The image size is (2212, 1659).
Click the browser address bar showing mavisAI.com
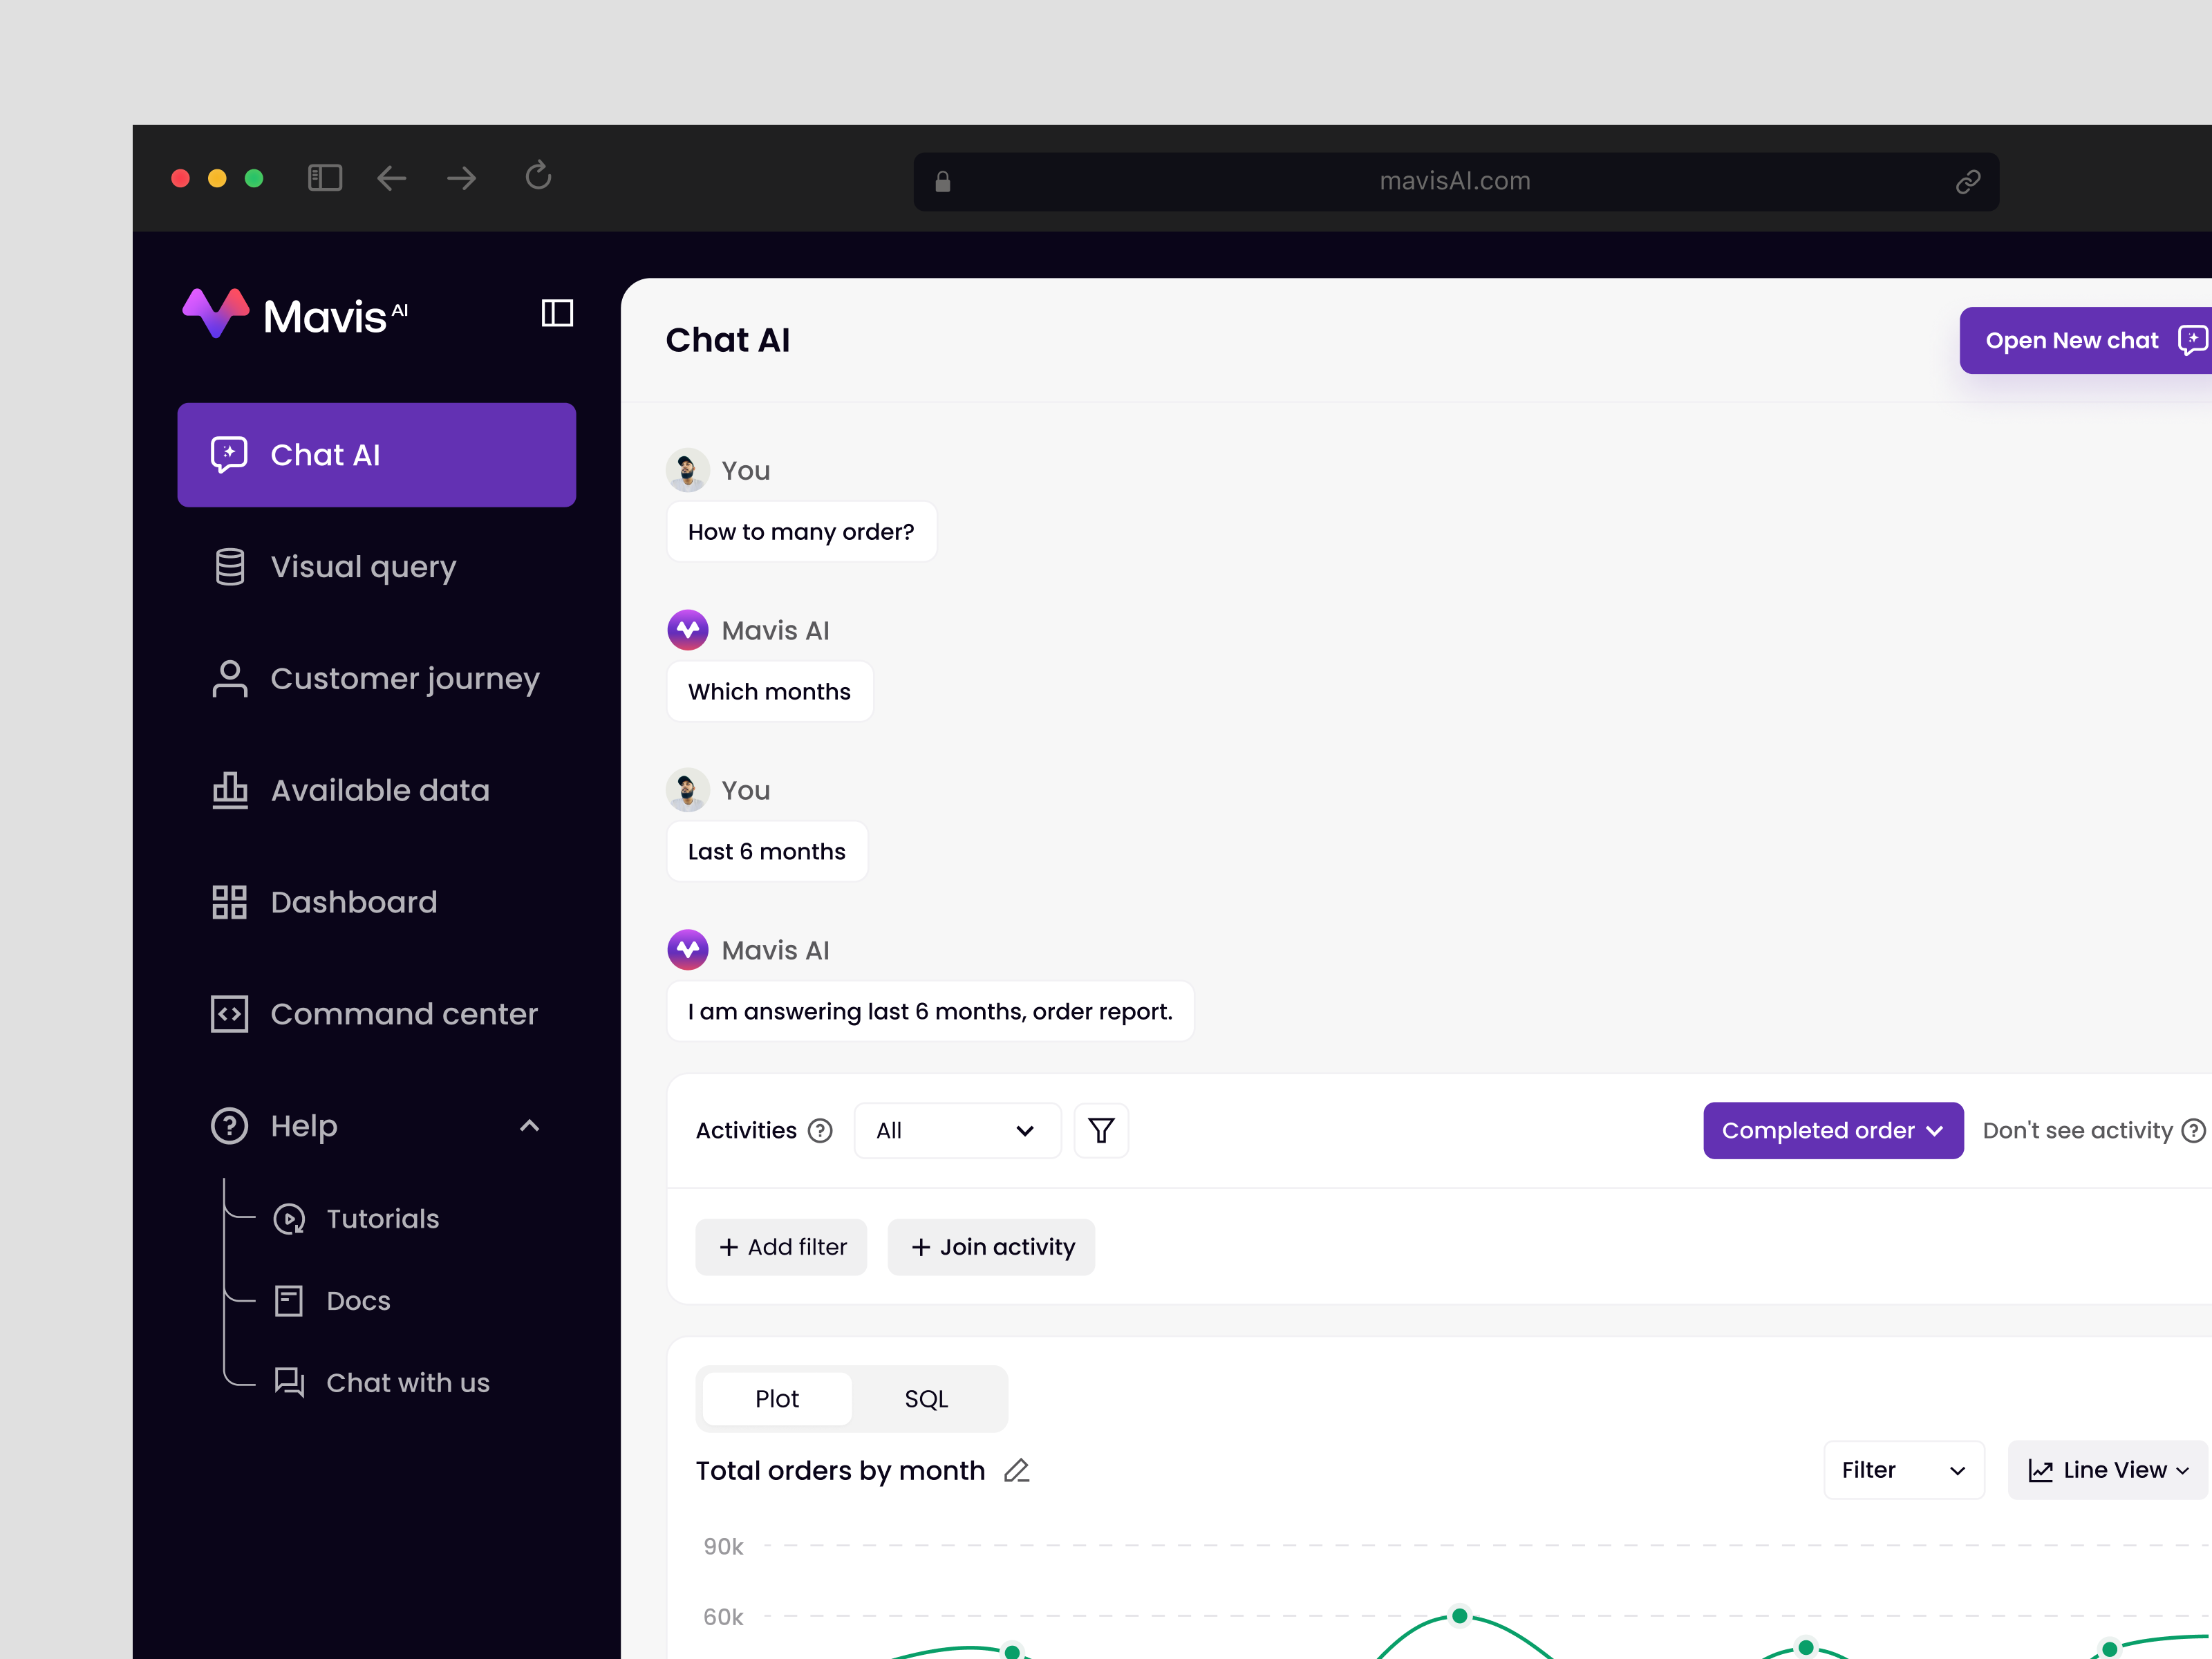tap(1455, 181)
